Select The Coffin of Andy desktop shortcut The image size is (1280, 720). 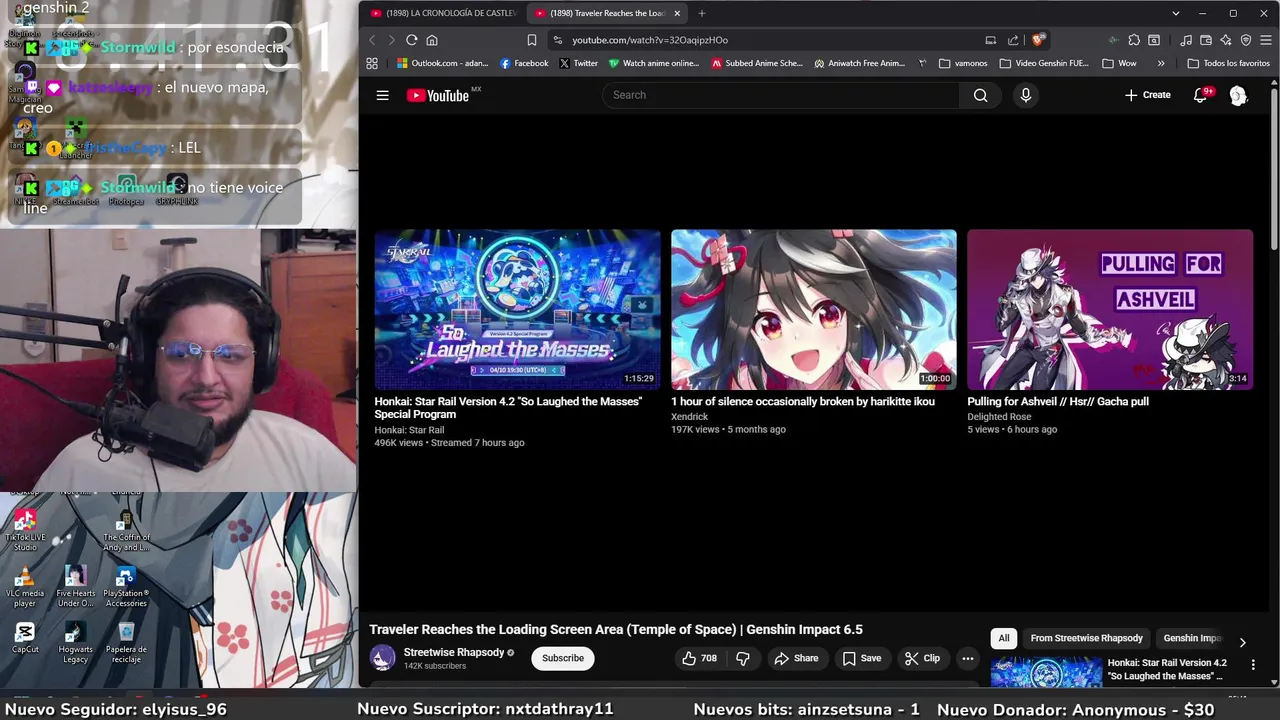point(126,530)
